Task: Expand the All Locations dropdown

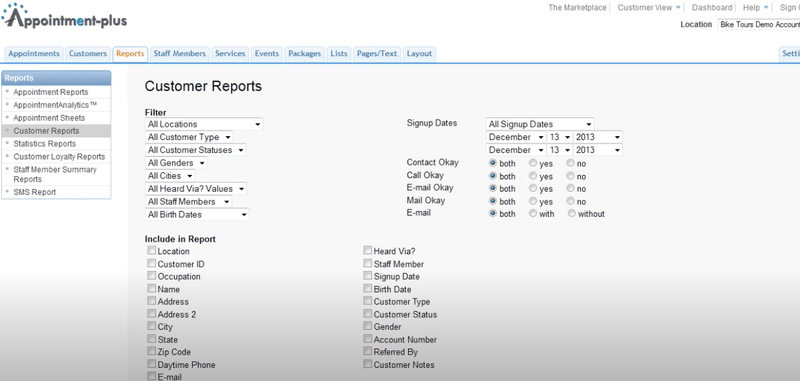Action: click(x=204, y=124)
